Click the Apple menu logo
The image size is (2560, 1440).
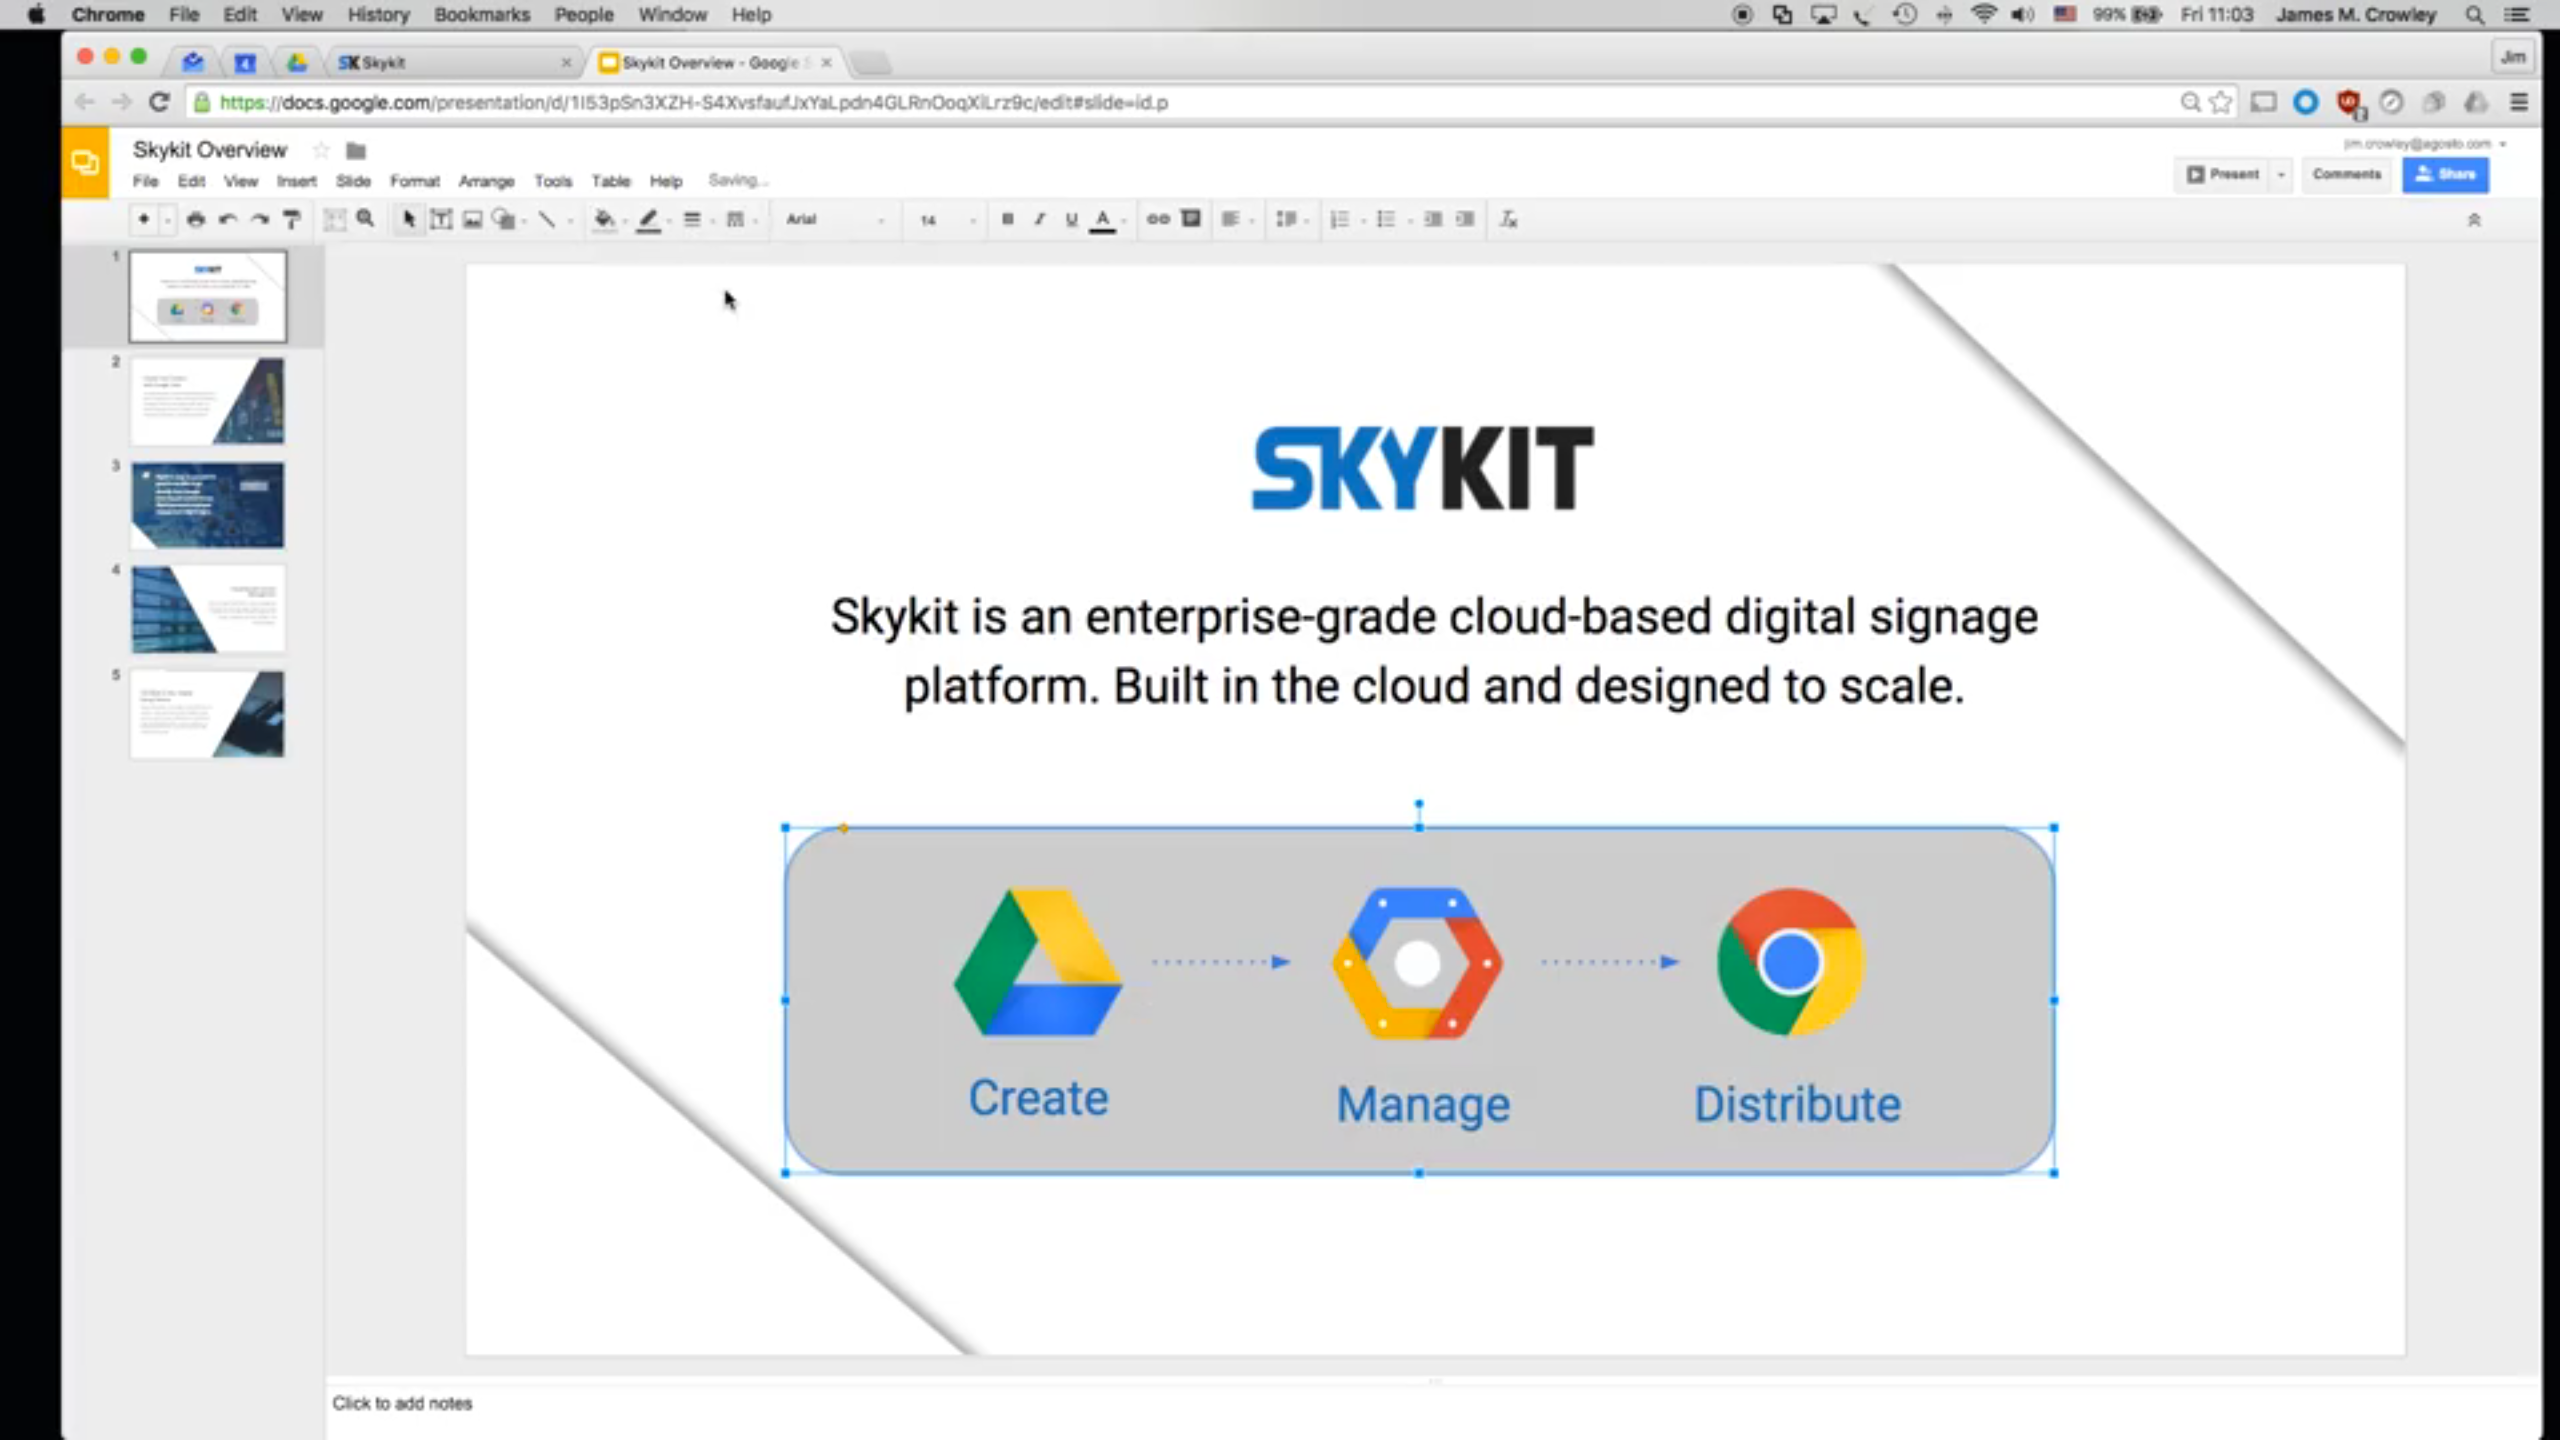click(36, 15)
